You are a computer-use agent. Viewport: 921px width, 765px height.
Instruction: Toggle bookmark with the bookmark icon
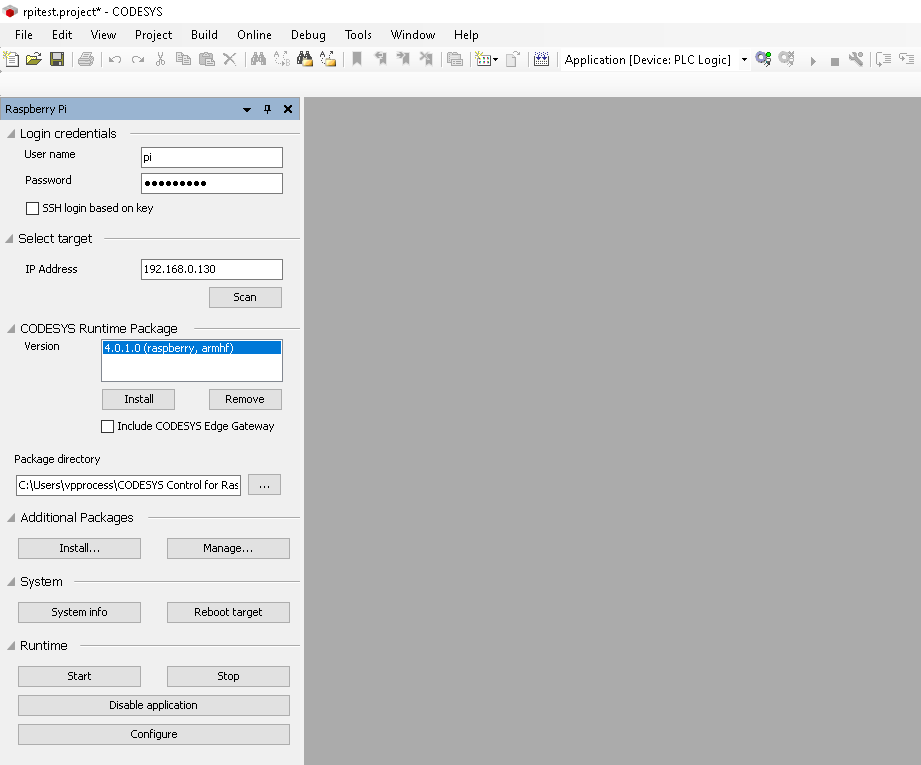pos(357,59)
